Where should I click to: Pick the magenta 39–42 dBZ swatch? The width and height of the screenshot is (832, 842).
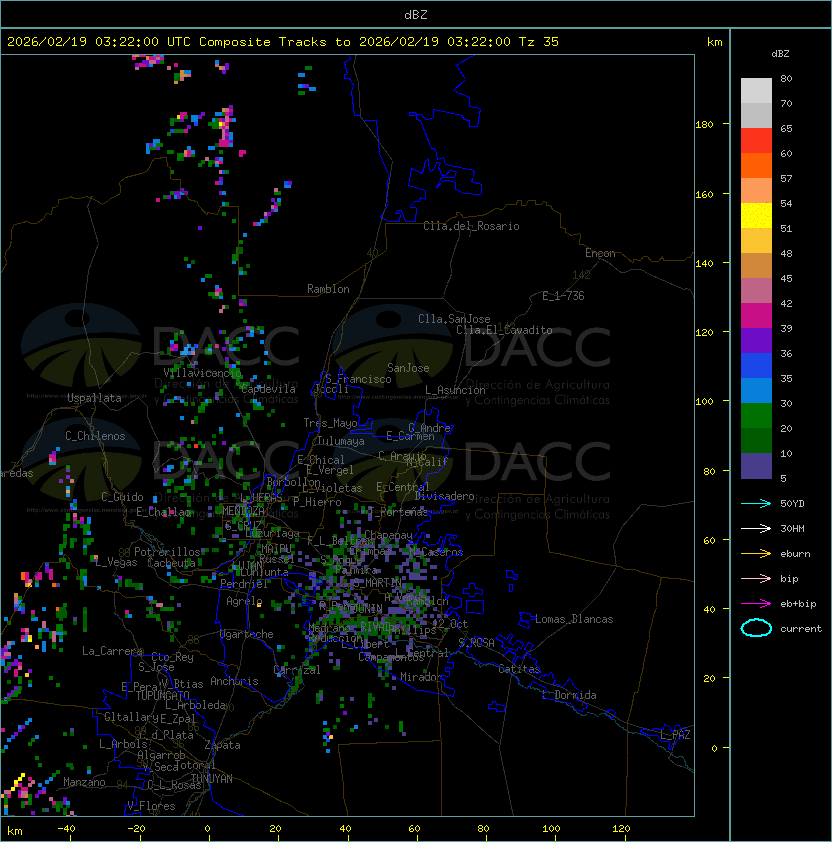click(756, 316)
